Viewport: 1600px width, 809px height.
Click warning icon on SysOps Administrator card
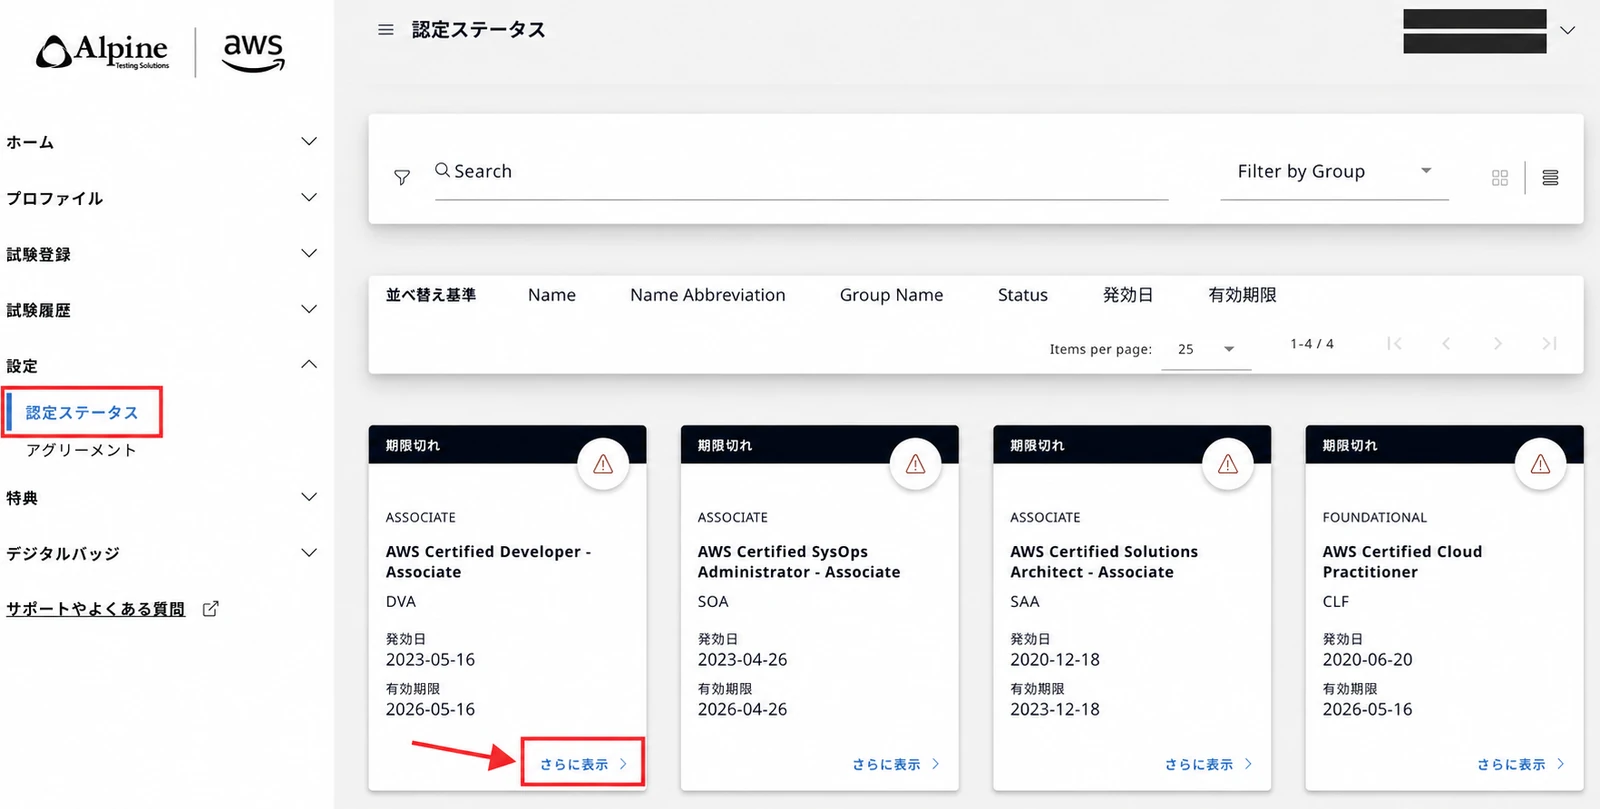coord(915,464)
